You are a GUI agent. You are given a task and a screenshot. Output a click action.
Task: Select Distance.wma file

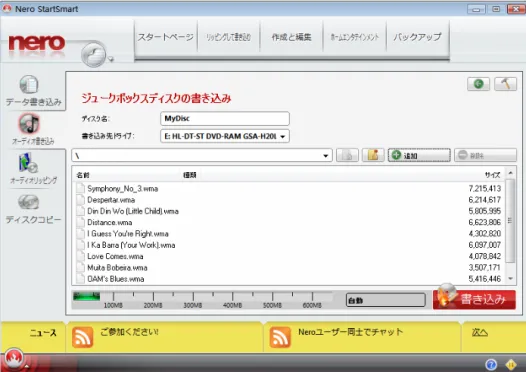pos(109,222)
